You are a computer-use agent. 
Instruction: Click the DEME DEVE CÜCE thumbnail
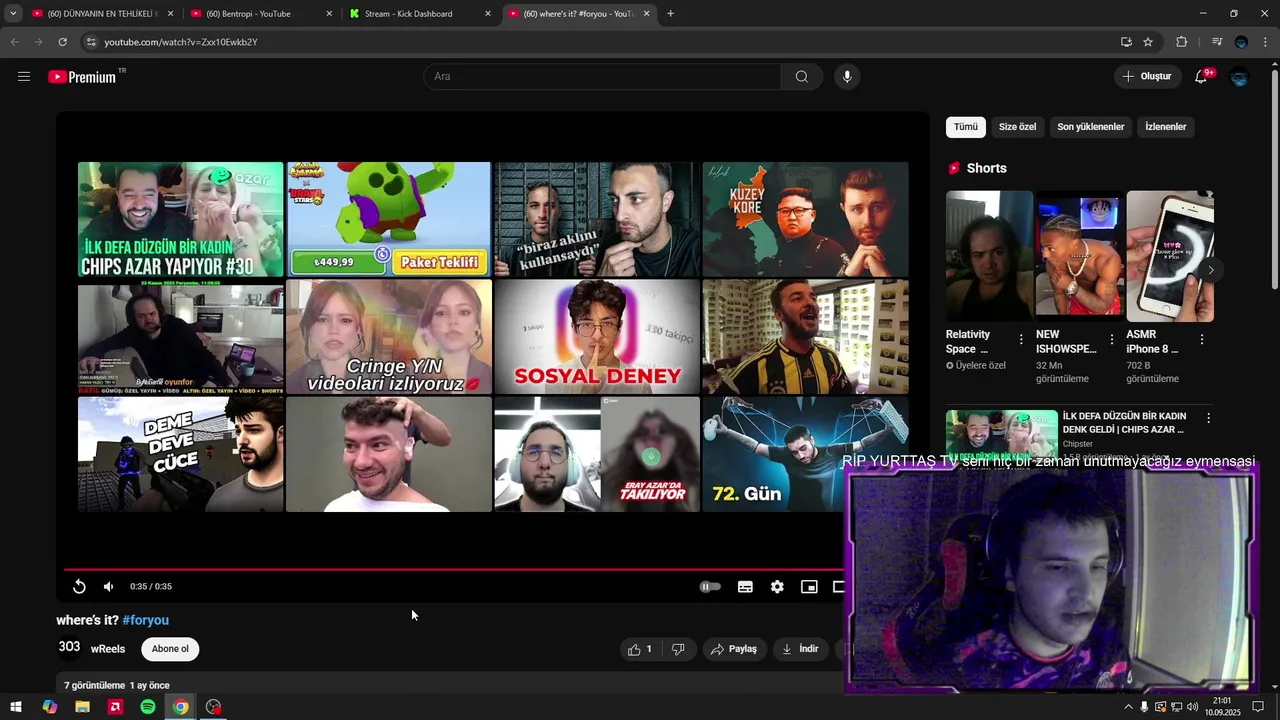(x=180, y=454)
